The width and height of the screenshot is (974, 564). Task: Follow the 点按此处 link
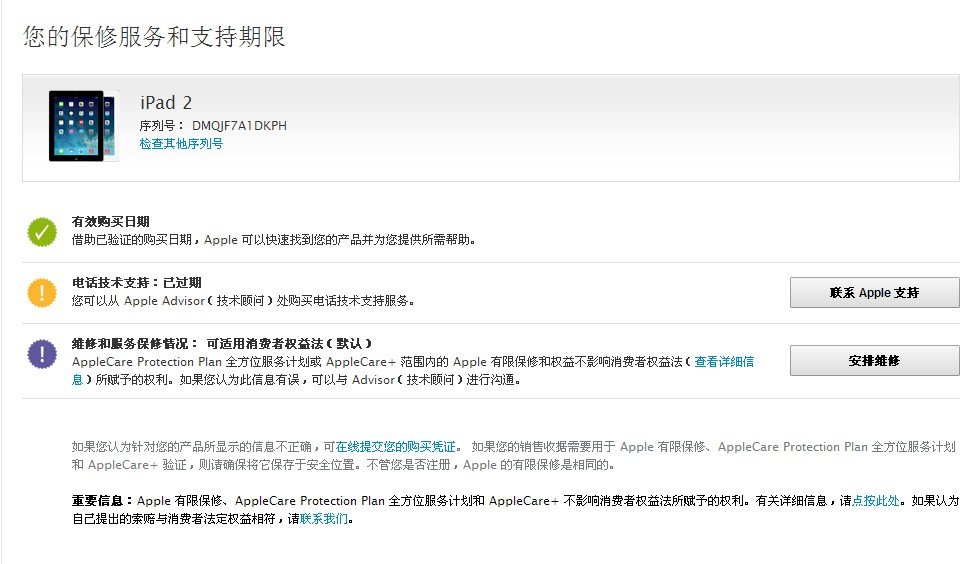875,501
